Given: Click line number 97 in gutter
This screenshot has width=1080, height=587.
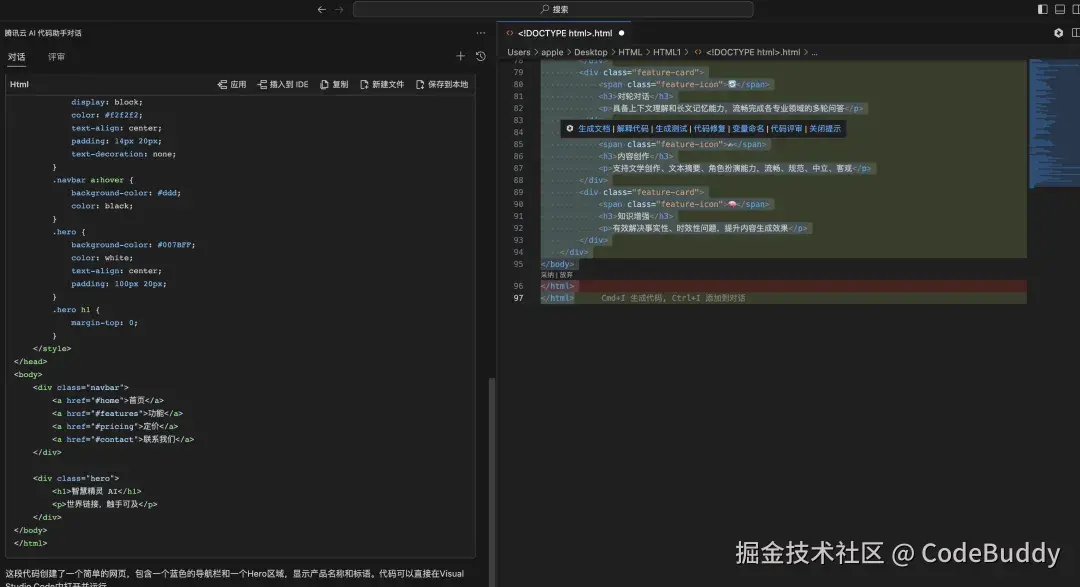Looking at the screenshot, I should (x=518, y=298).
